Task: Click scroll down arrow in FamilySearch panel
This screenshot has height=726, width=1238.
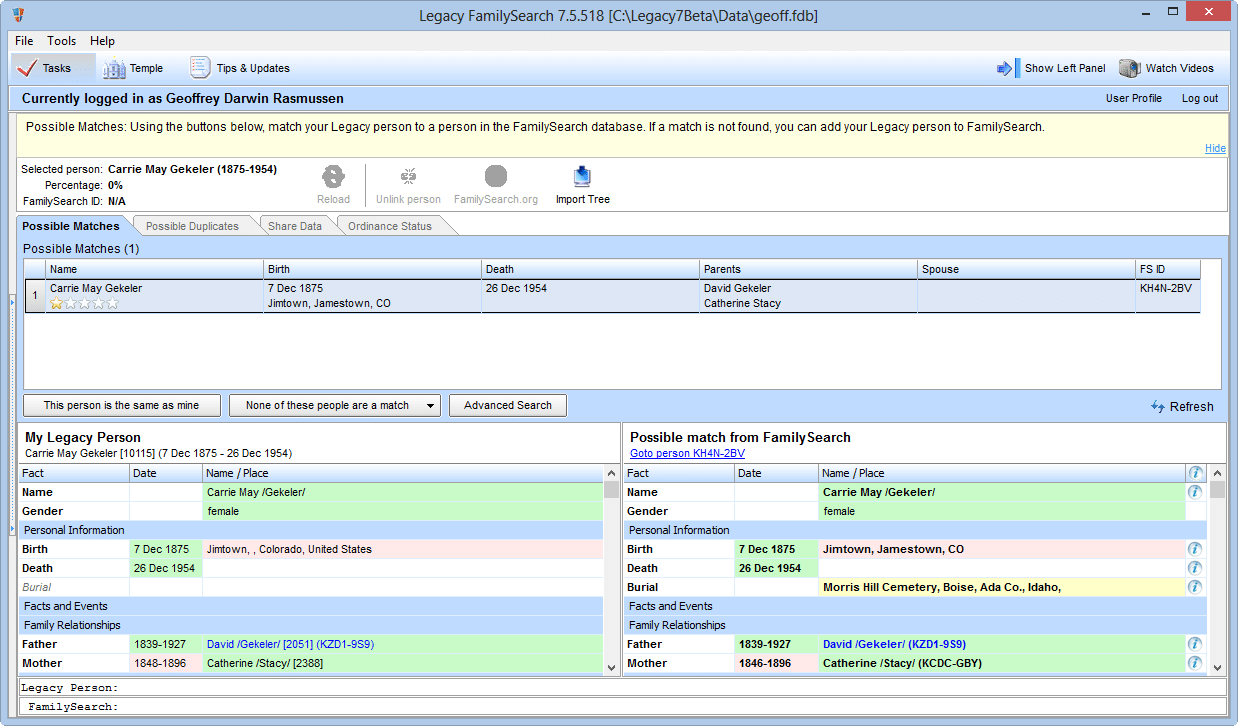Action: tap(1217, 666)
